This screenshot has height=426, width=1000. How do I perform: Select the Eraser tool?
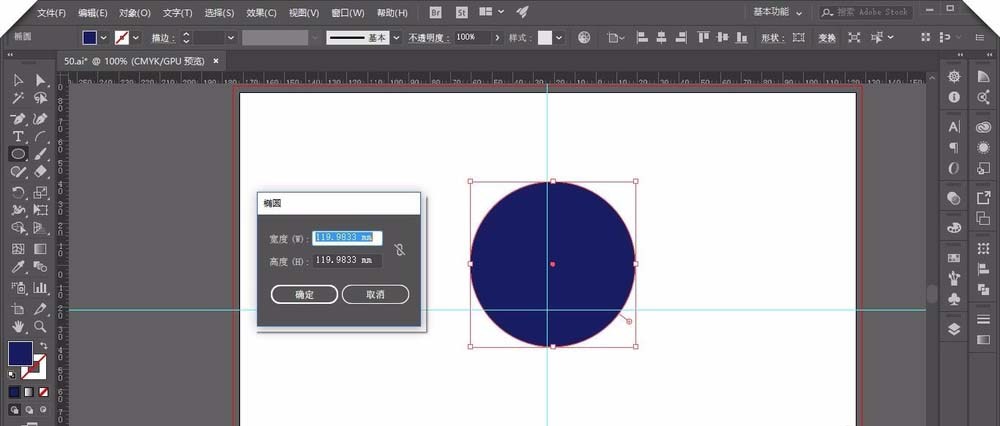[x=40, y=172]
